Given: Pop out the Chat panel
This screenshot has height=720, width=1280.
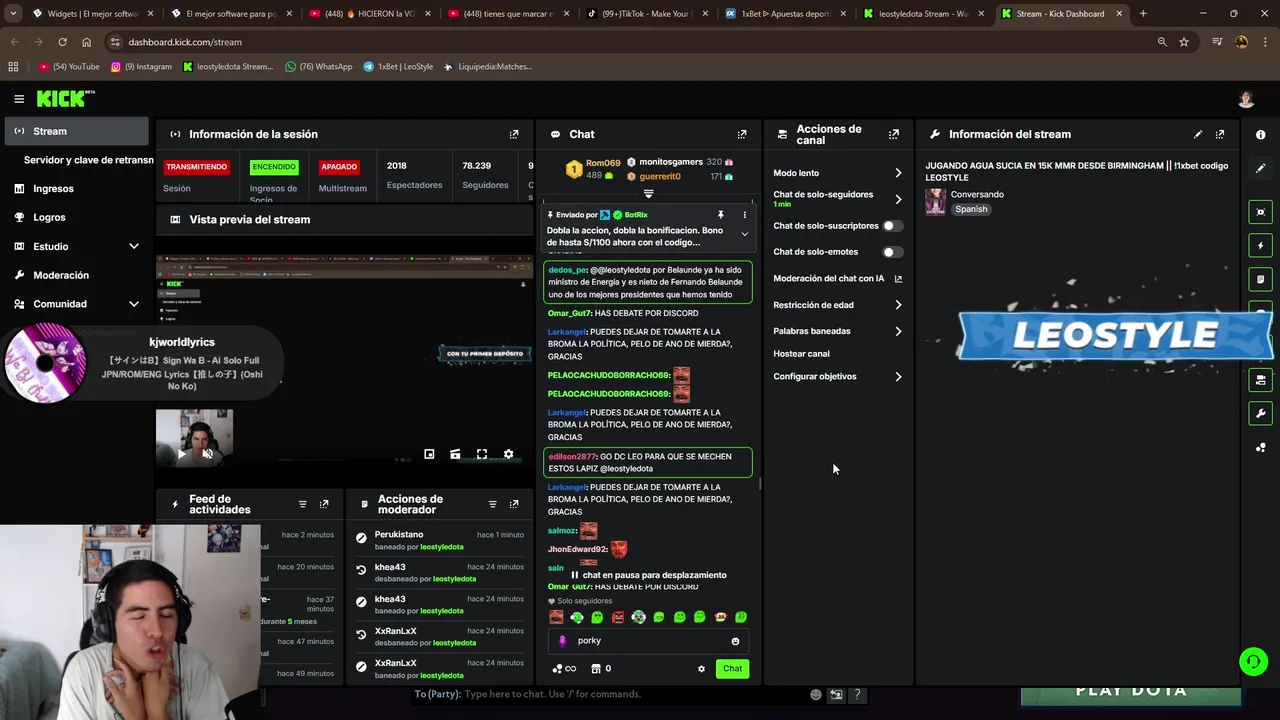Looking at the screenshot, I should tap(742, 134).
